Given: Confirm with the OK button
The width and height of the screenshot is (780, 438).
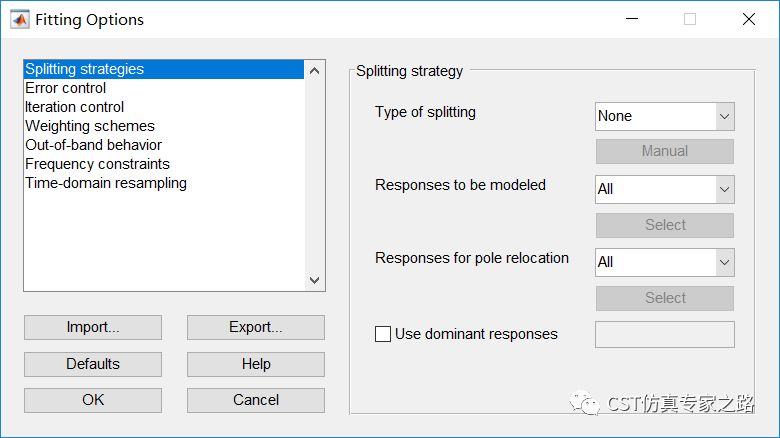Looking at the screenshot, I should coord(93,400).
